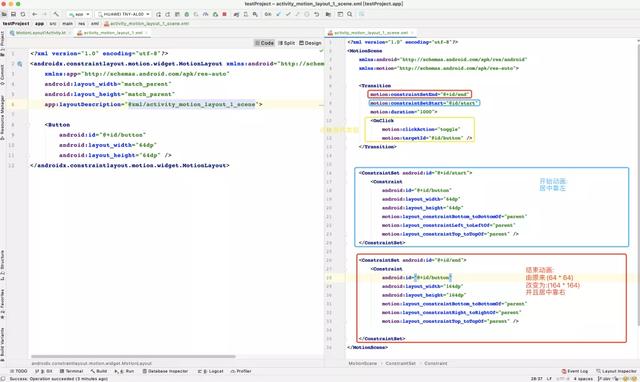The image size is (640, 382).
Task: Click the 'Success: Operation succeeded' status message
Action: point(58,379)
